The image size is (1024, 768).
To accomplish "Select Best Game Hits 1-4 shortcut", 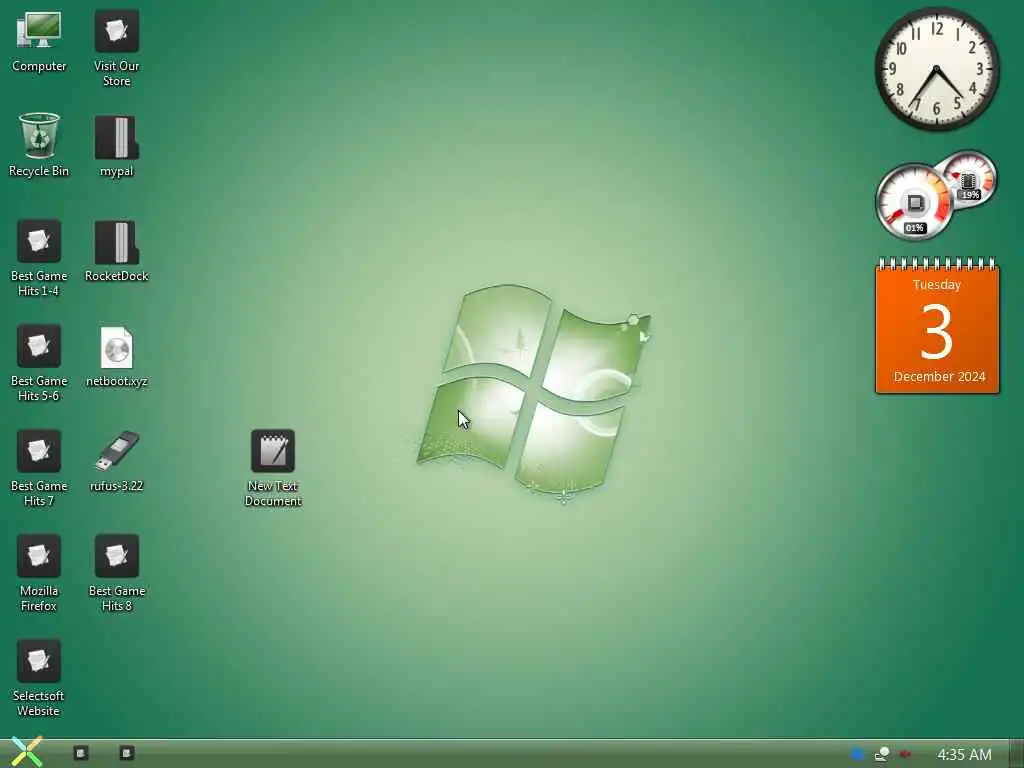I will tap(39, 257).
